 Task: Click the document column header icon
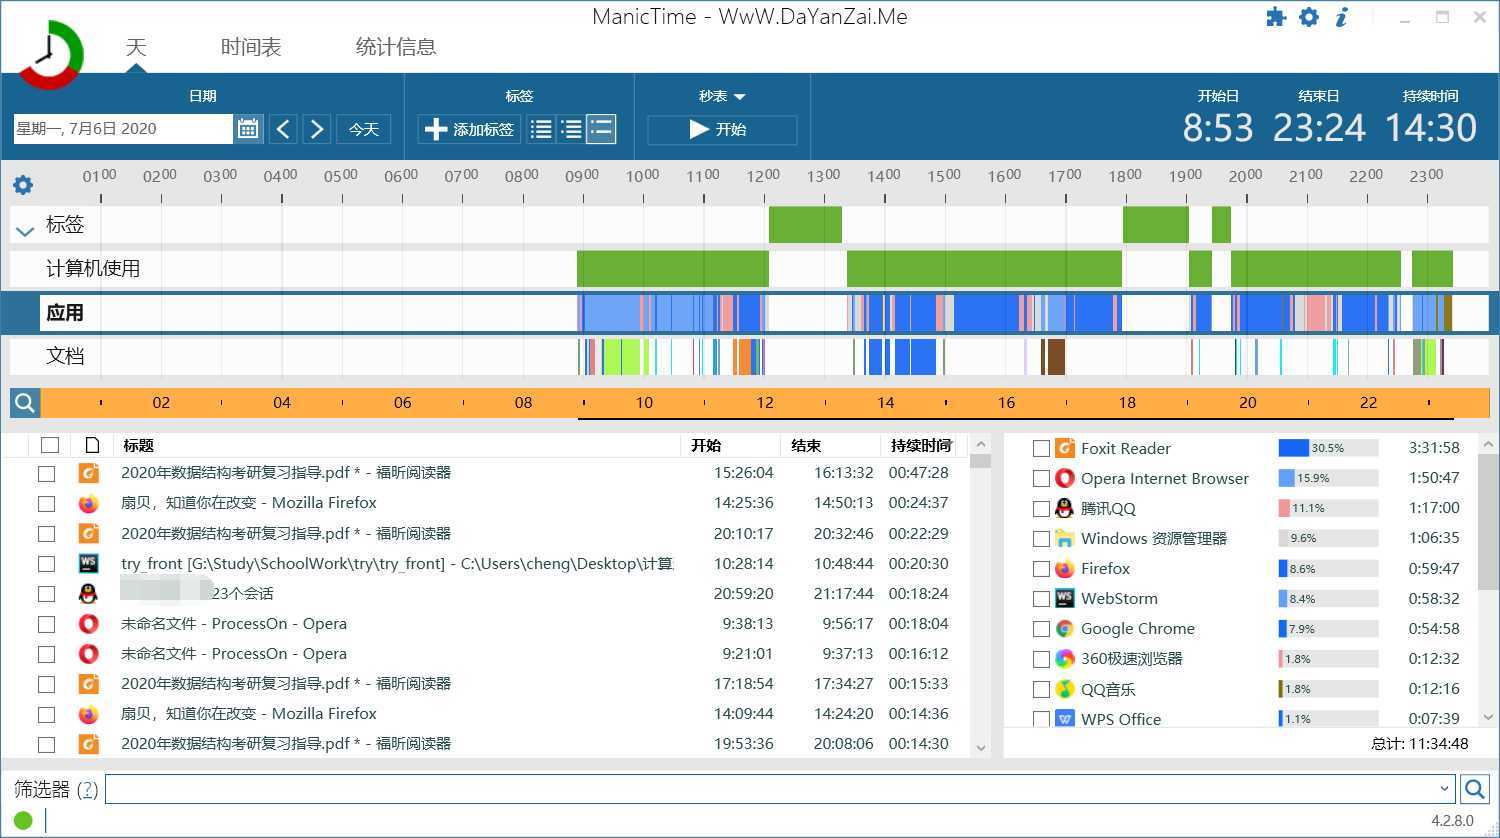pyautogui.click(x=92, y=445)
